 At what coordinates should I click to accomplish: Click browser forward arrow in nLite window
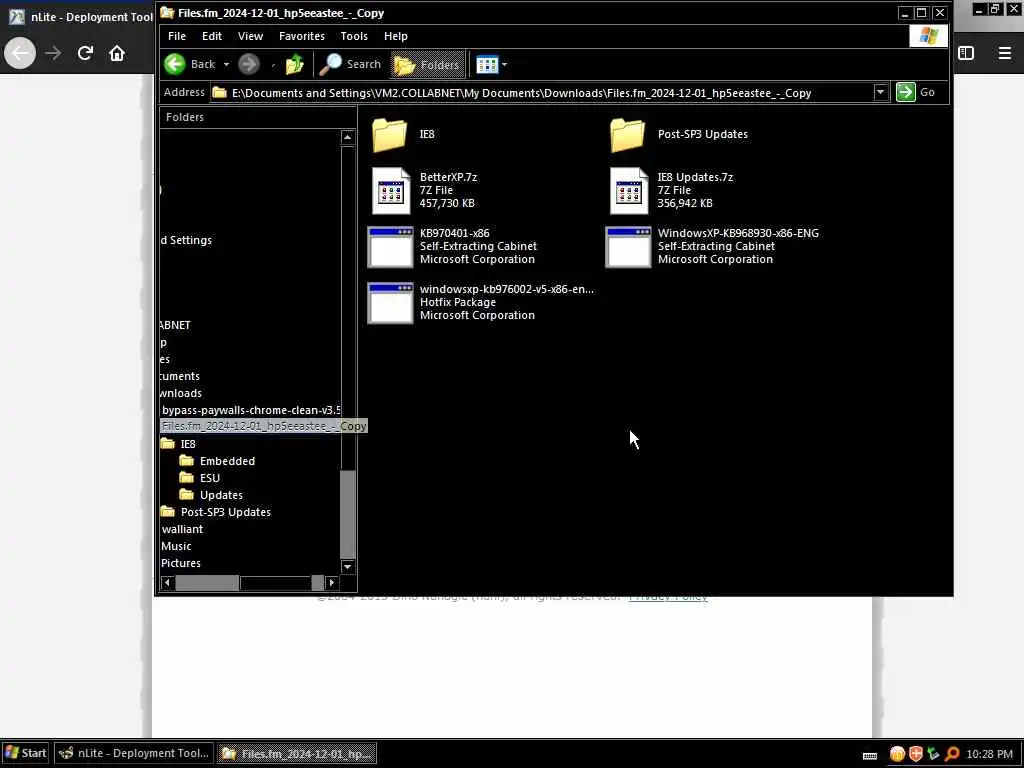point(54,53)
